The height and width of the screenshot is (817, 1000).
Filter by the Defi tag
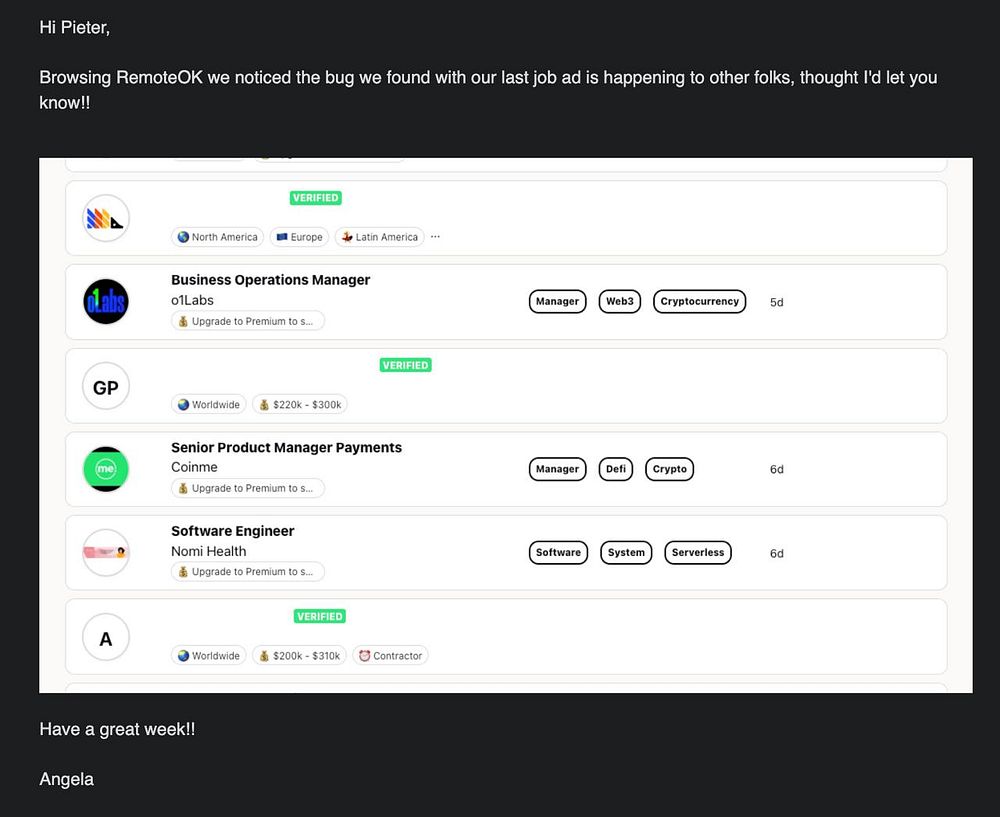tap(615, 469)
